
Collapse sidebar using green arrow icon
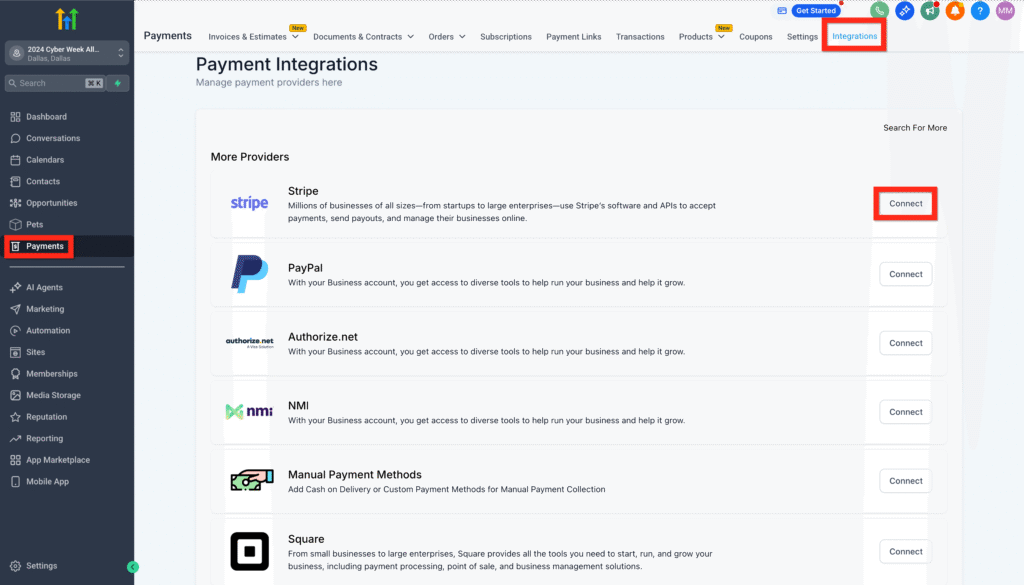click(x=133, y=567)
